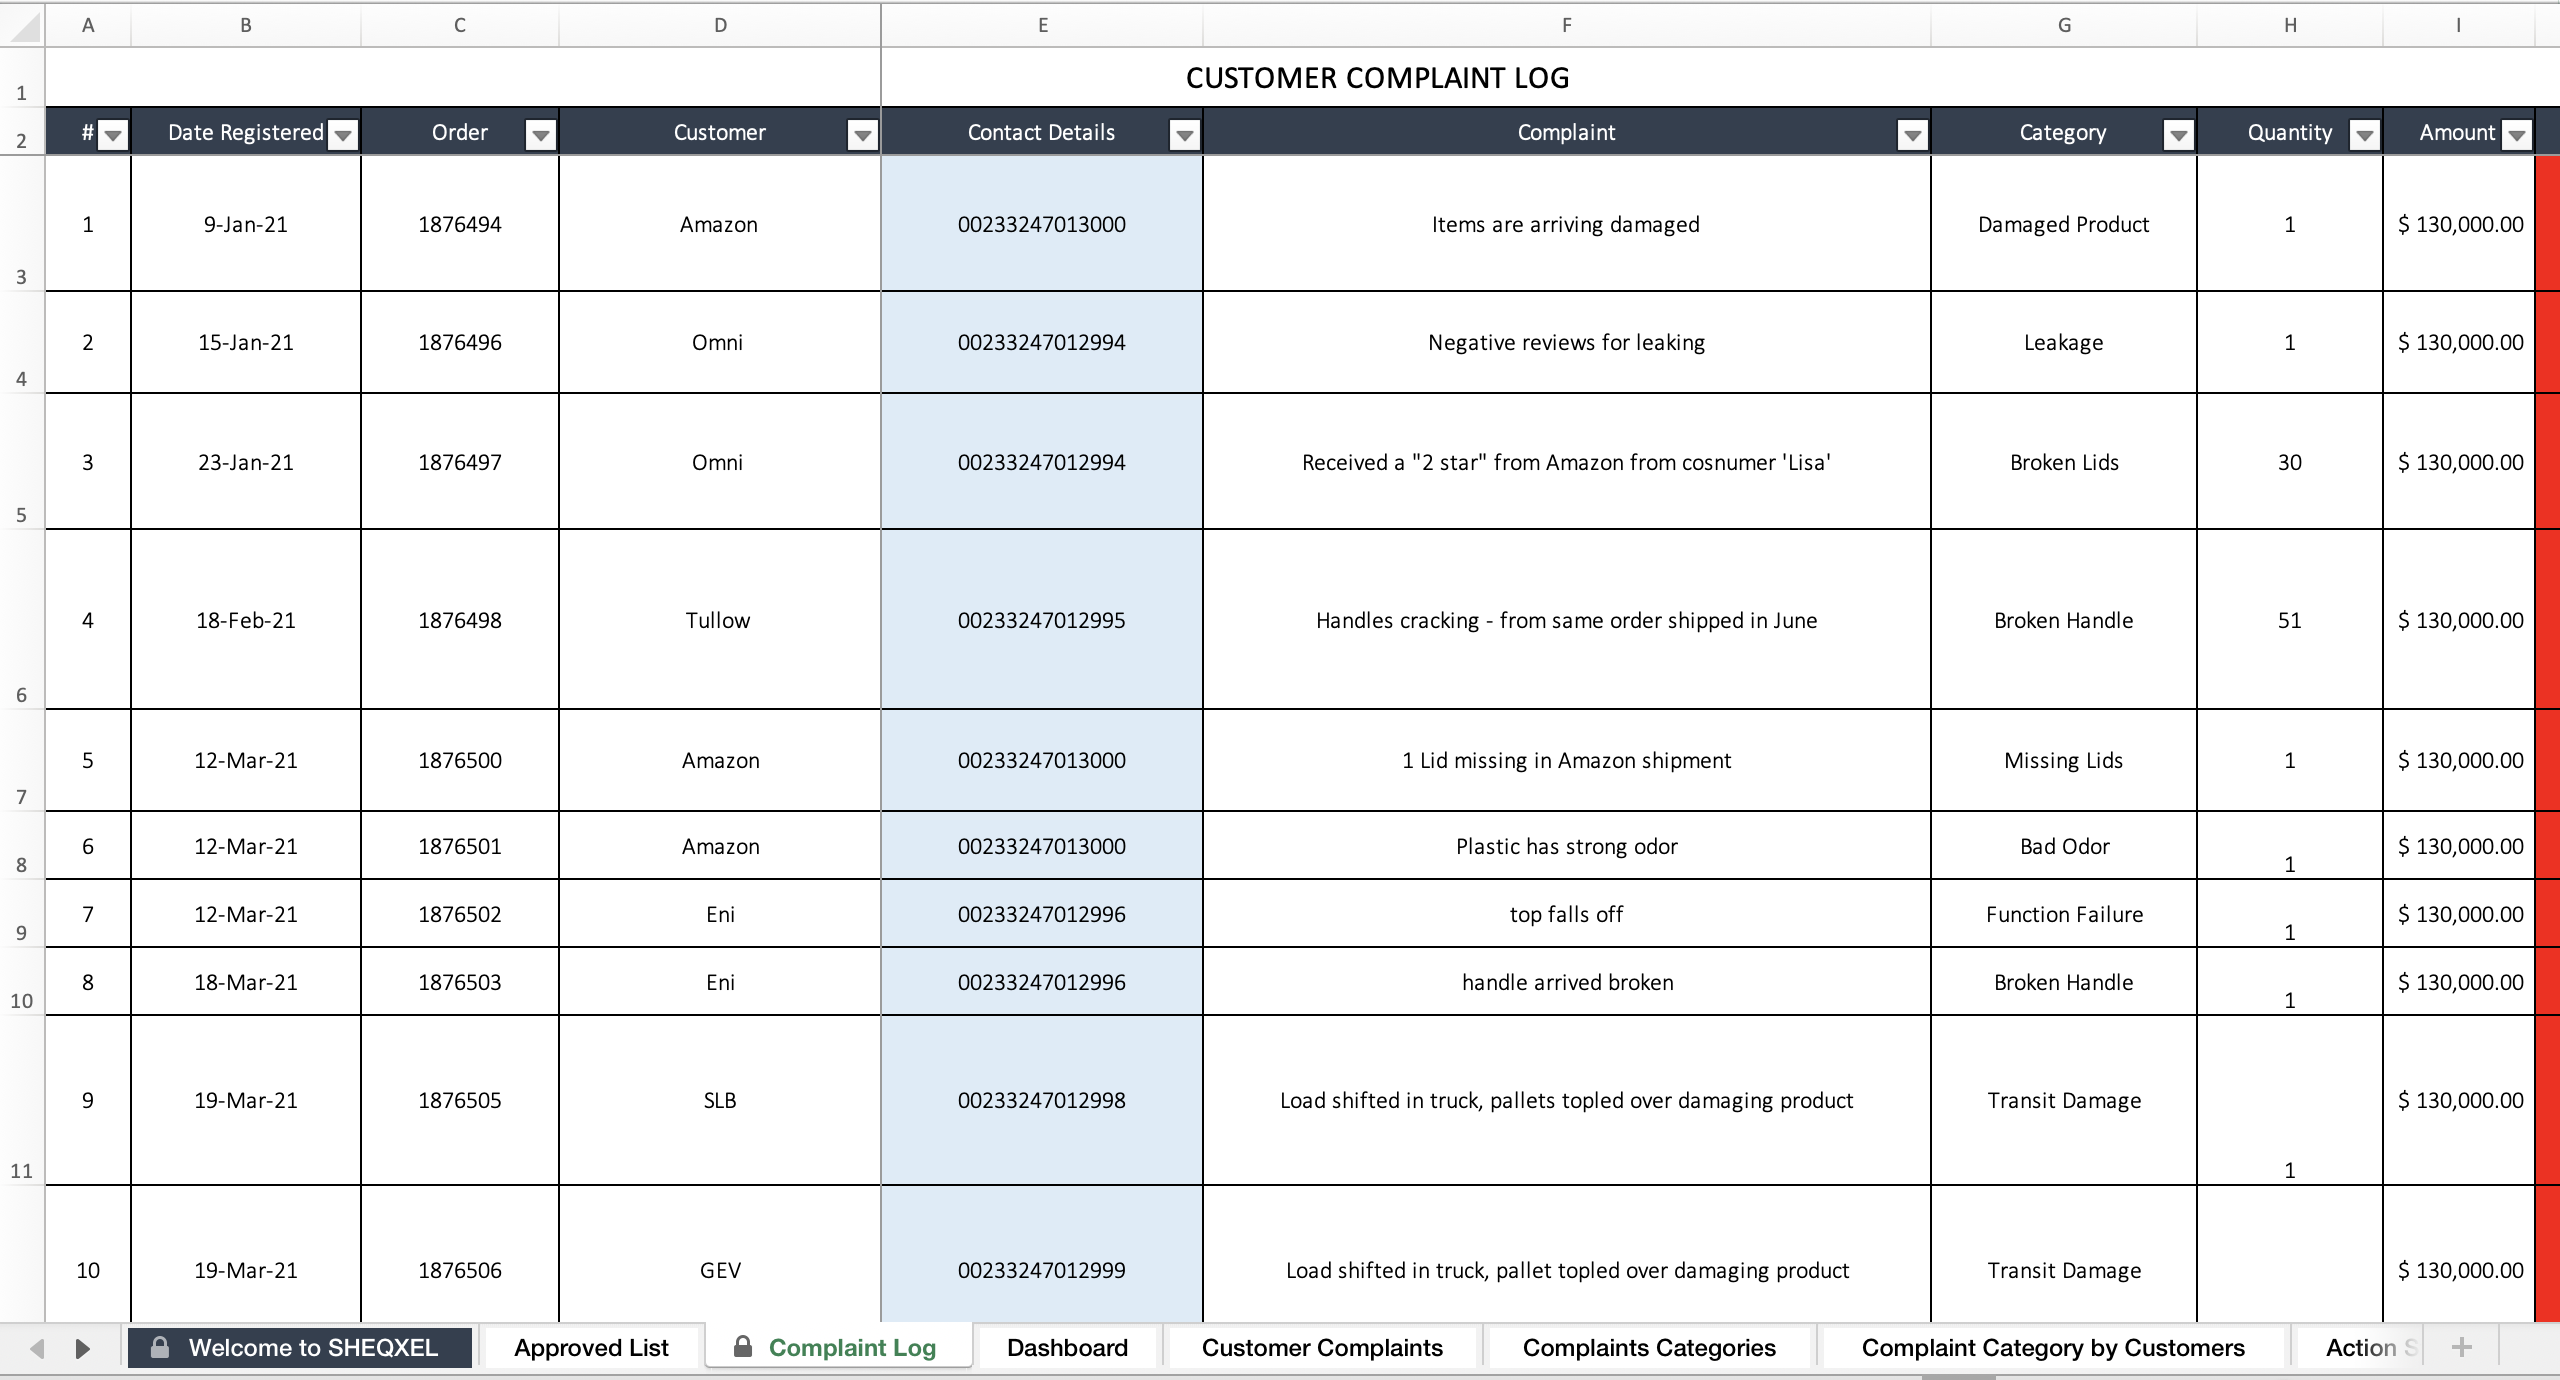Click the add new sheet plus icon
Image resolution: width=2560 pixels, height=1380 pixels.
coord(2462,1347)
